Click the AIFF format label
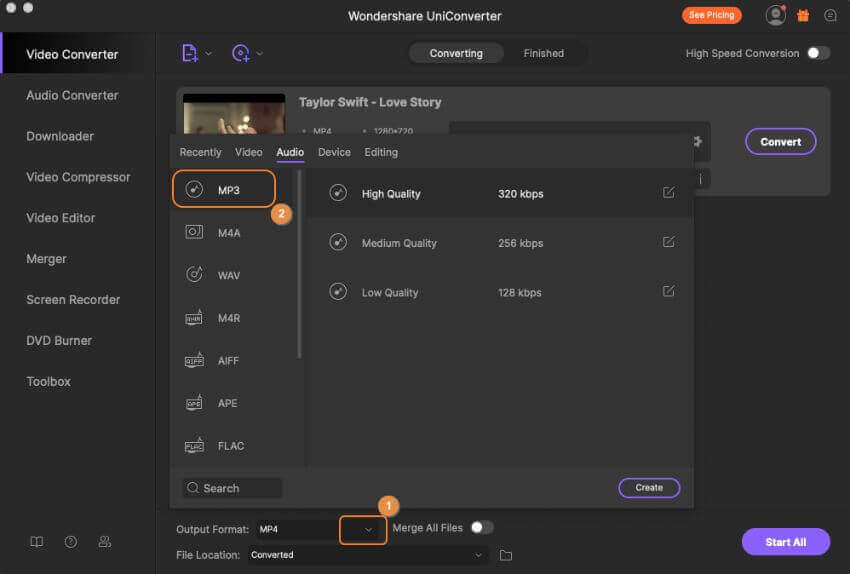The height and width of the screenshot is (574, 850). pyautogui.click(x=228, y=360)
